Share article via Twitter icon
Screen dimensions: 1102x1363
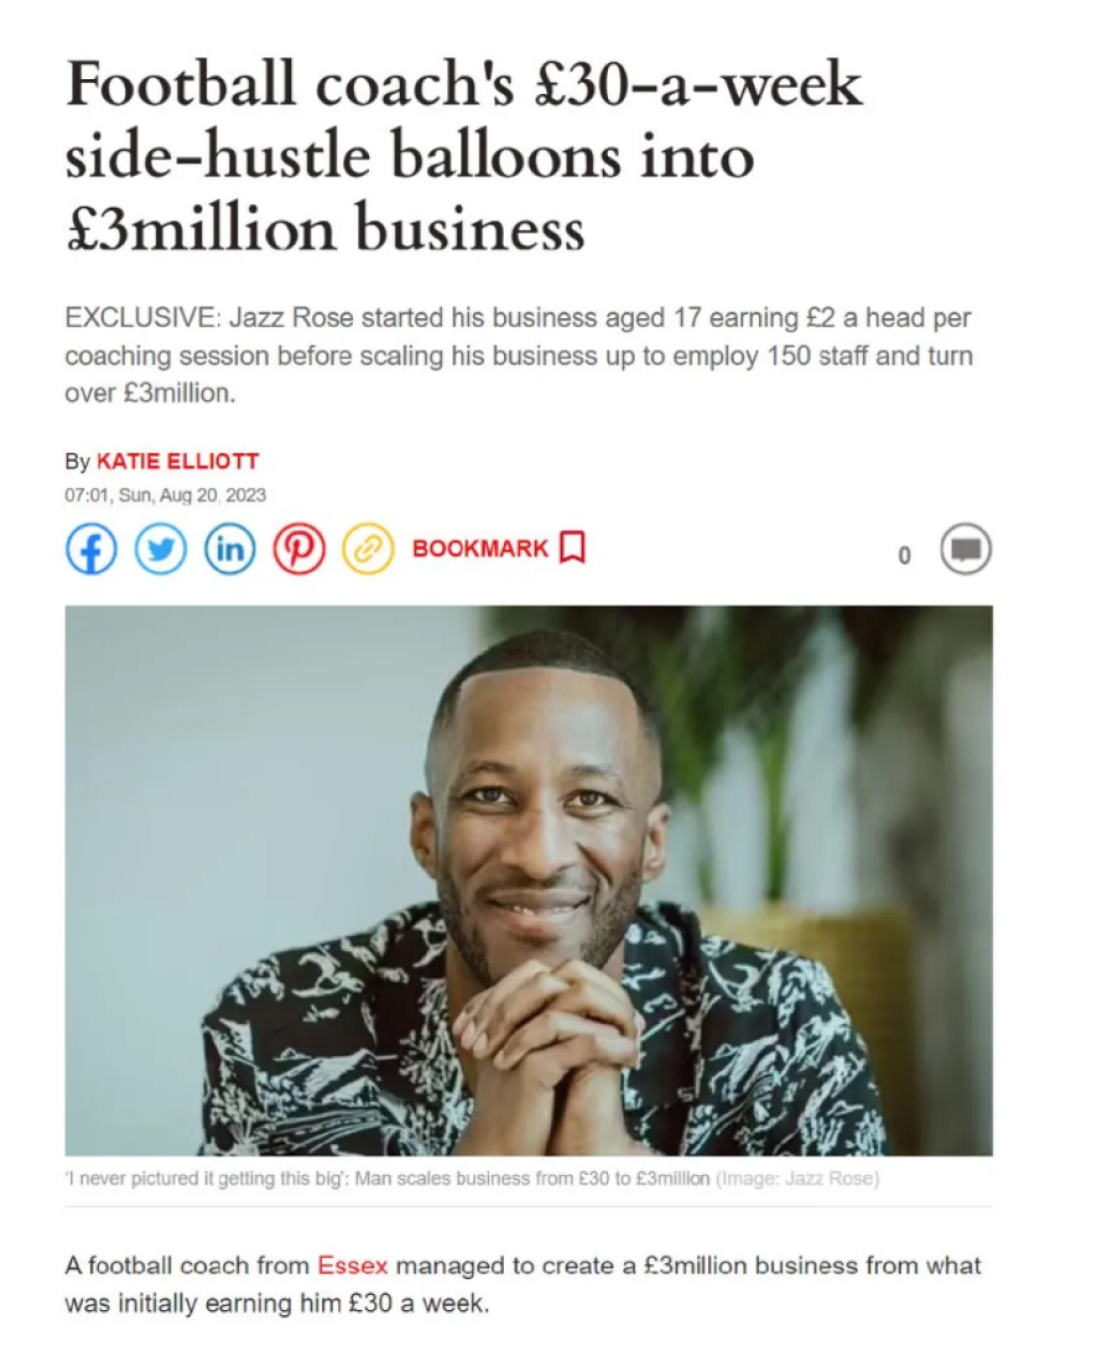[160, 549]
